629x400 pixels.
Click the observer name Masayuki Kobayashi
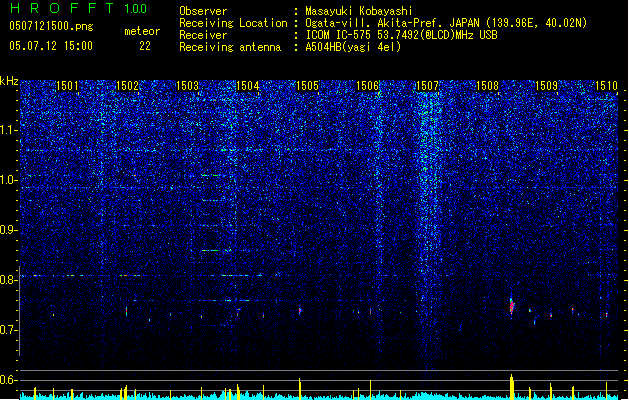coord(359,11)
